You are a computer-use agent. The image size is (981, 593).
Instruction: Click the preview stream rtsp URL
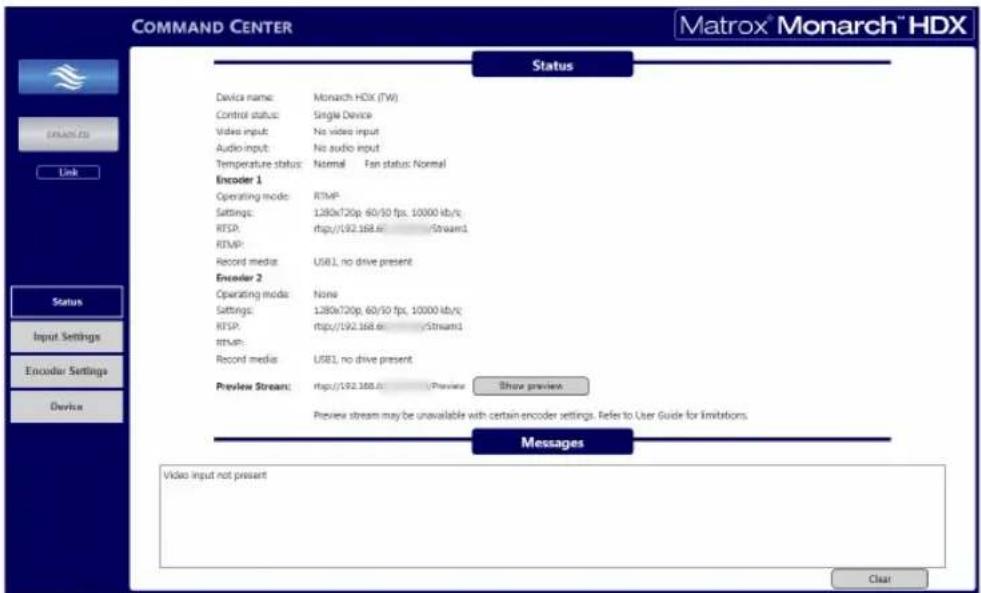[389, 387]
